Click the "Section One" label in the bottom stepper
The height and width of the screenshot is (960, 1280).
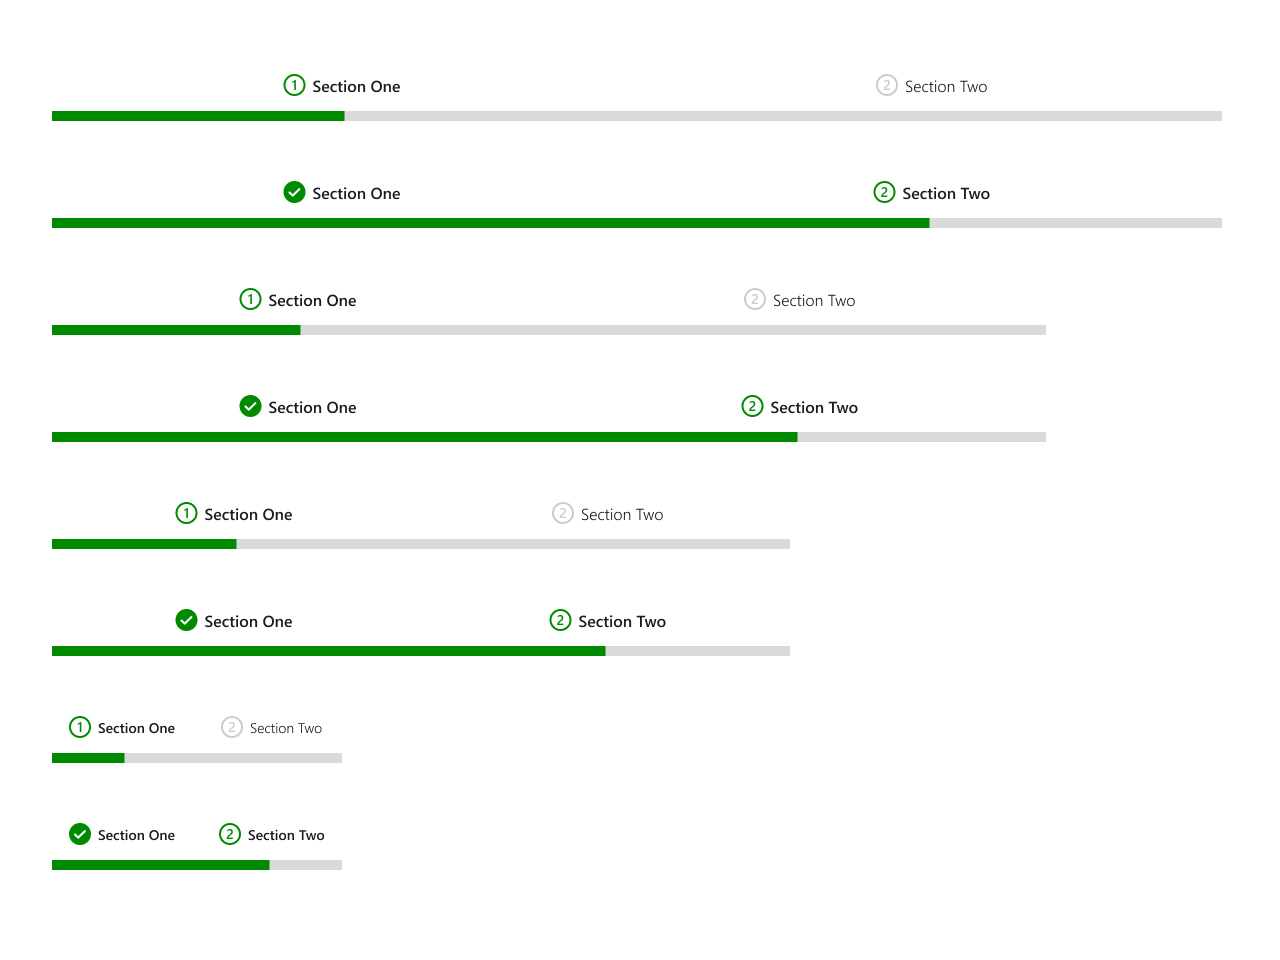(x=136, y=836)
